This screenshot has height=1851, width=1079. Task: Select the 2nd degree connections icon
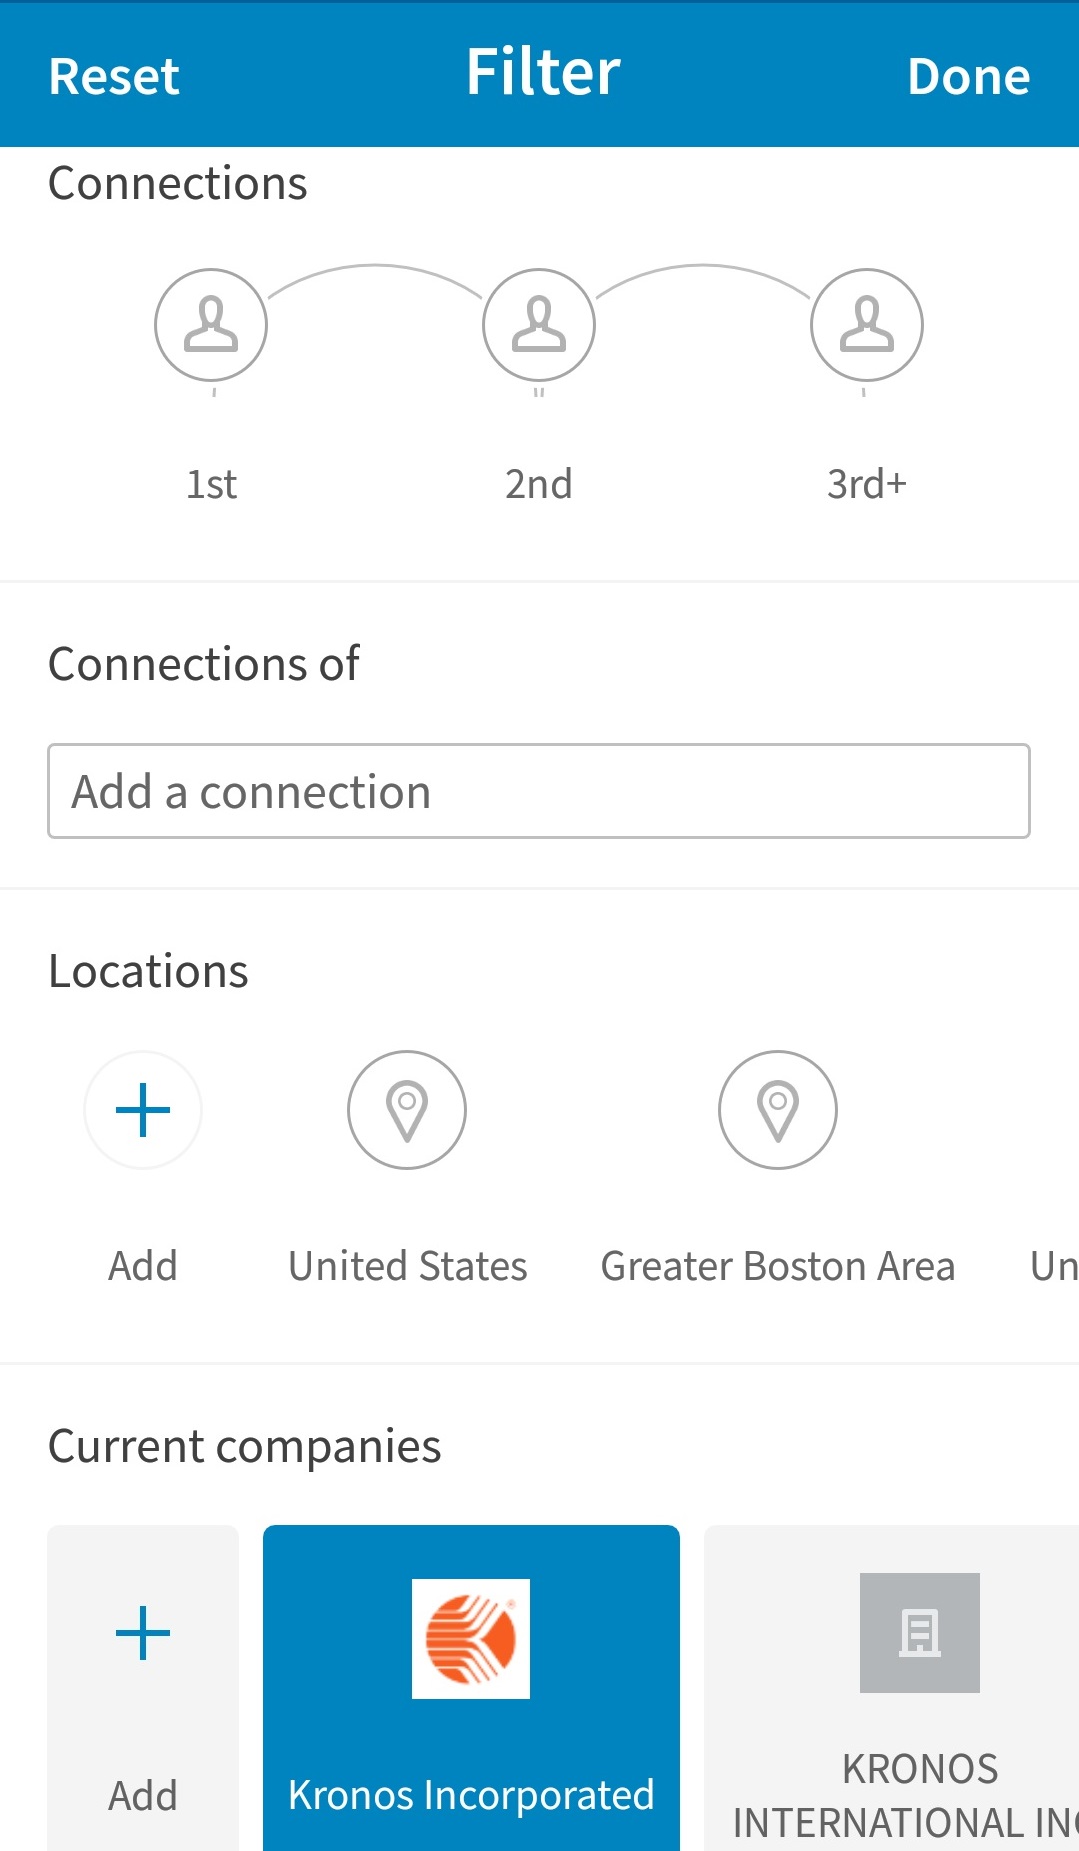(539, 325)
